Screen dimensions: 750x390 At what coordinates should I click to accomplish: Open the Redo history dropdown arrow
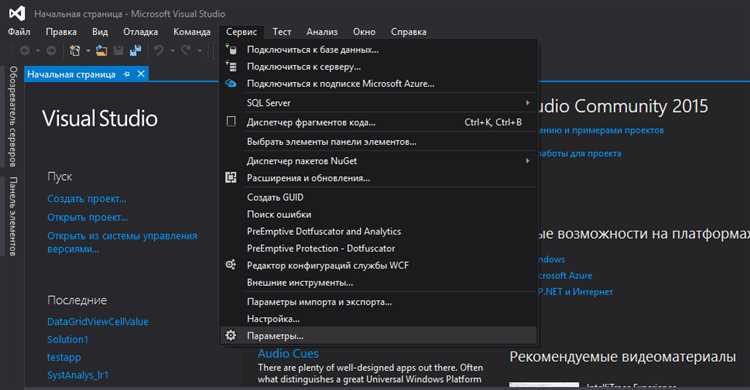(199, 50)
